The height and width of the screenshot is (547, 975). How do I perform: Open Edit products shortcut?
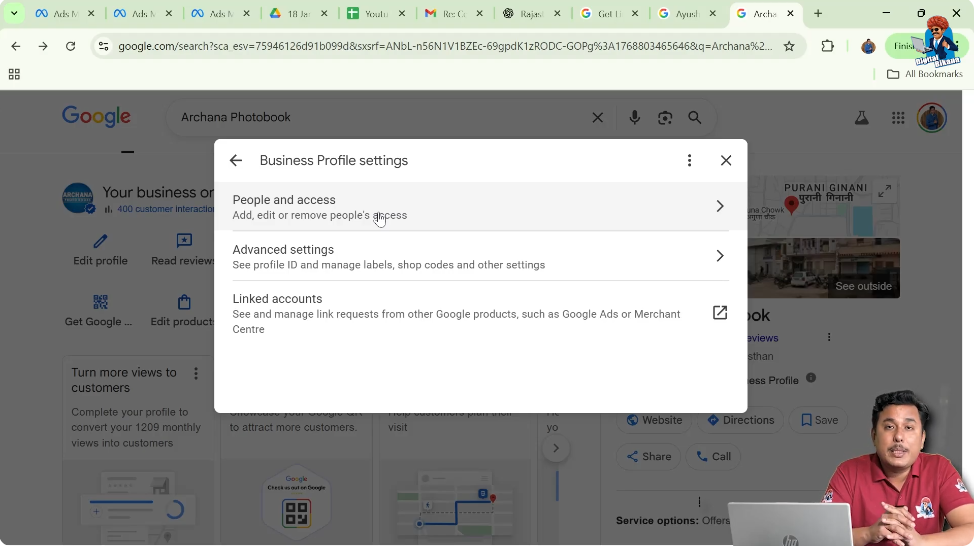pos(183,311)
